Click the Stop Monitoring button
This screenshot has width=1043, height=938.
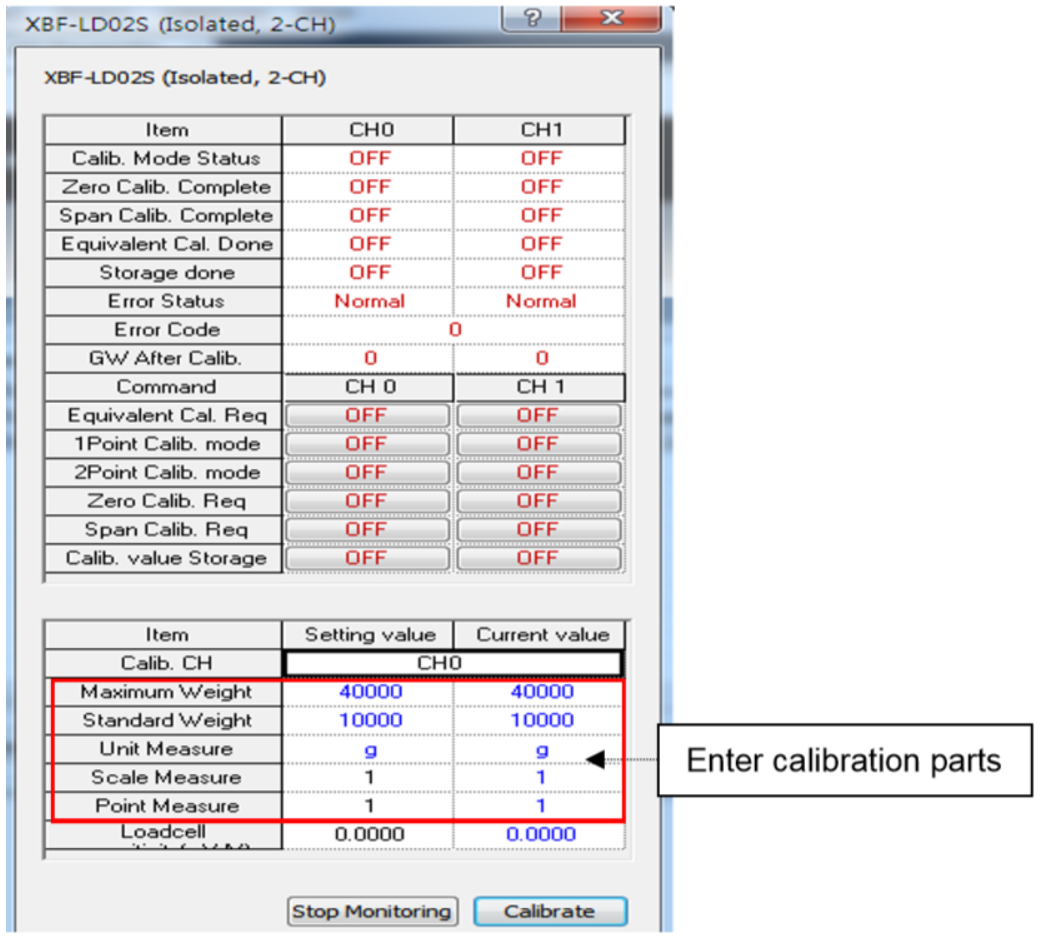click(372, 910)
